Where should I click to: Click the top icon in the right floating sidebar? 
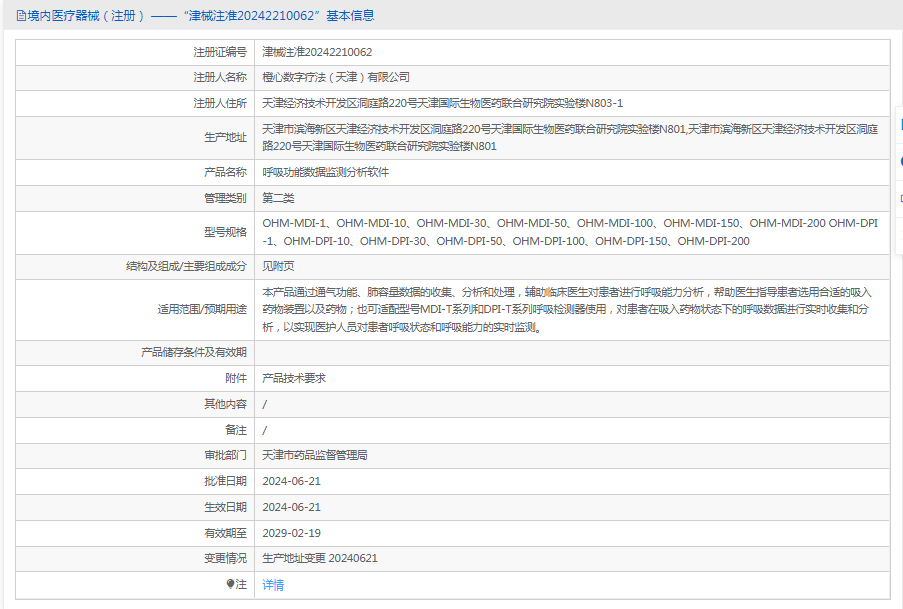(899, 125)
